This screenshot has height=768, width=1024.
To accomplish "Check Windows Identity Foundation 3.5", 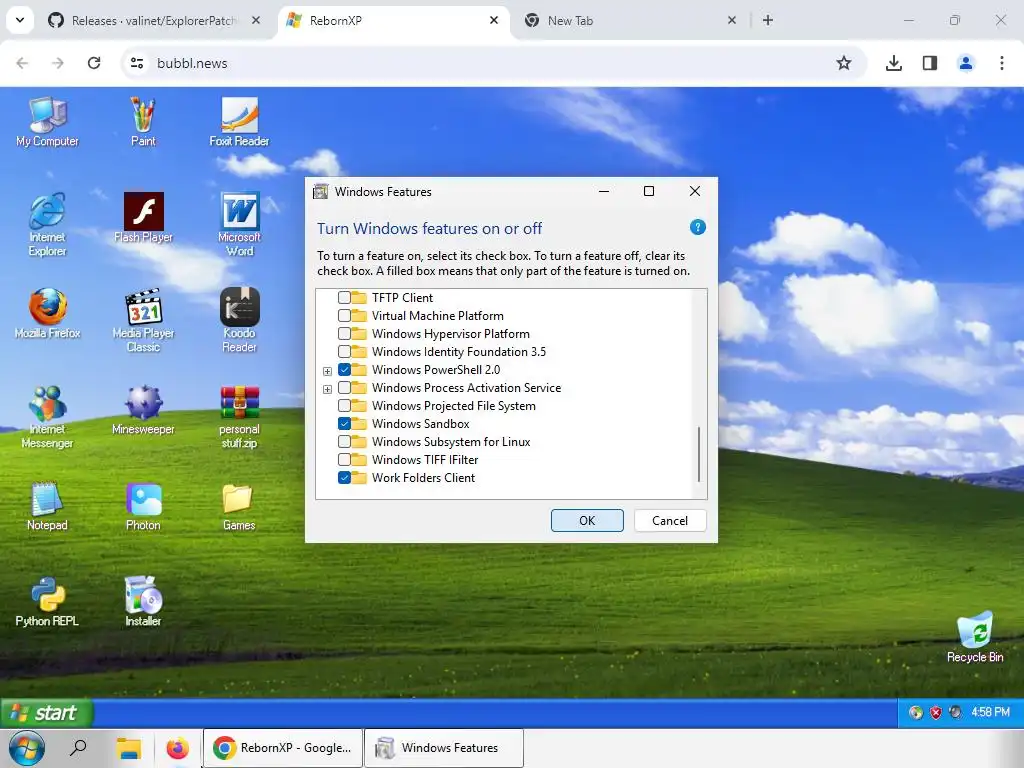I will [344, 351].
